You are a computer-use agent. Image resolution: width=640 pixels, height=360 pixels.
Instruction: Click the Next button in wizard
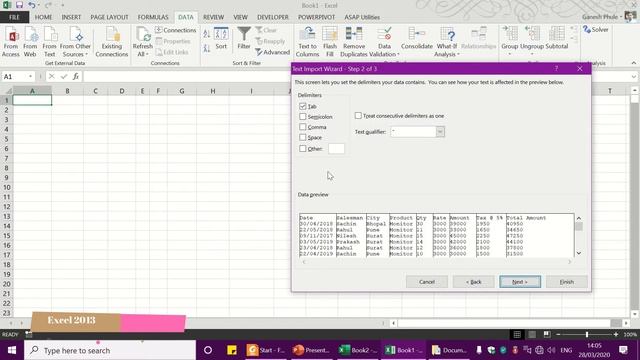[x=520, y=282]
